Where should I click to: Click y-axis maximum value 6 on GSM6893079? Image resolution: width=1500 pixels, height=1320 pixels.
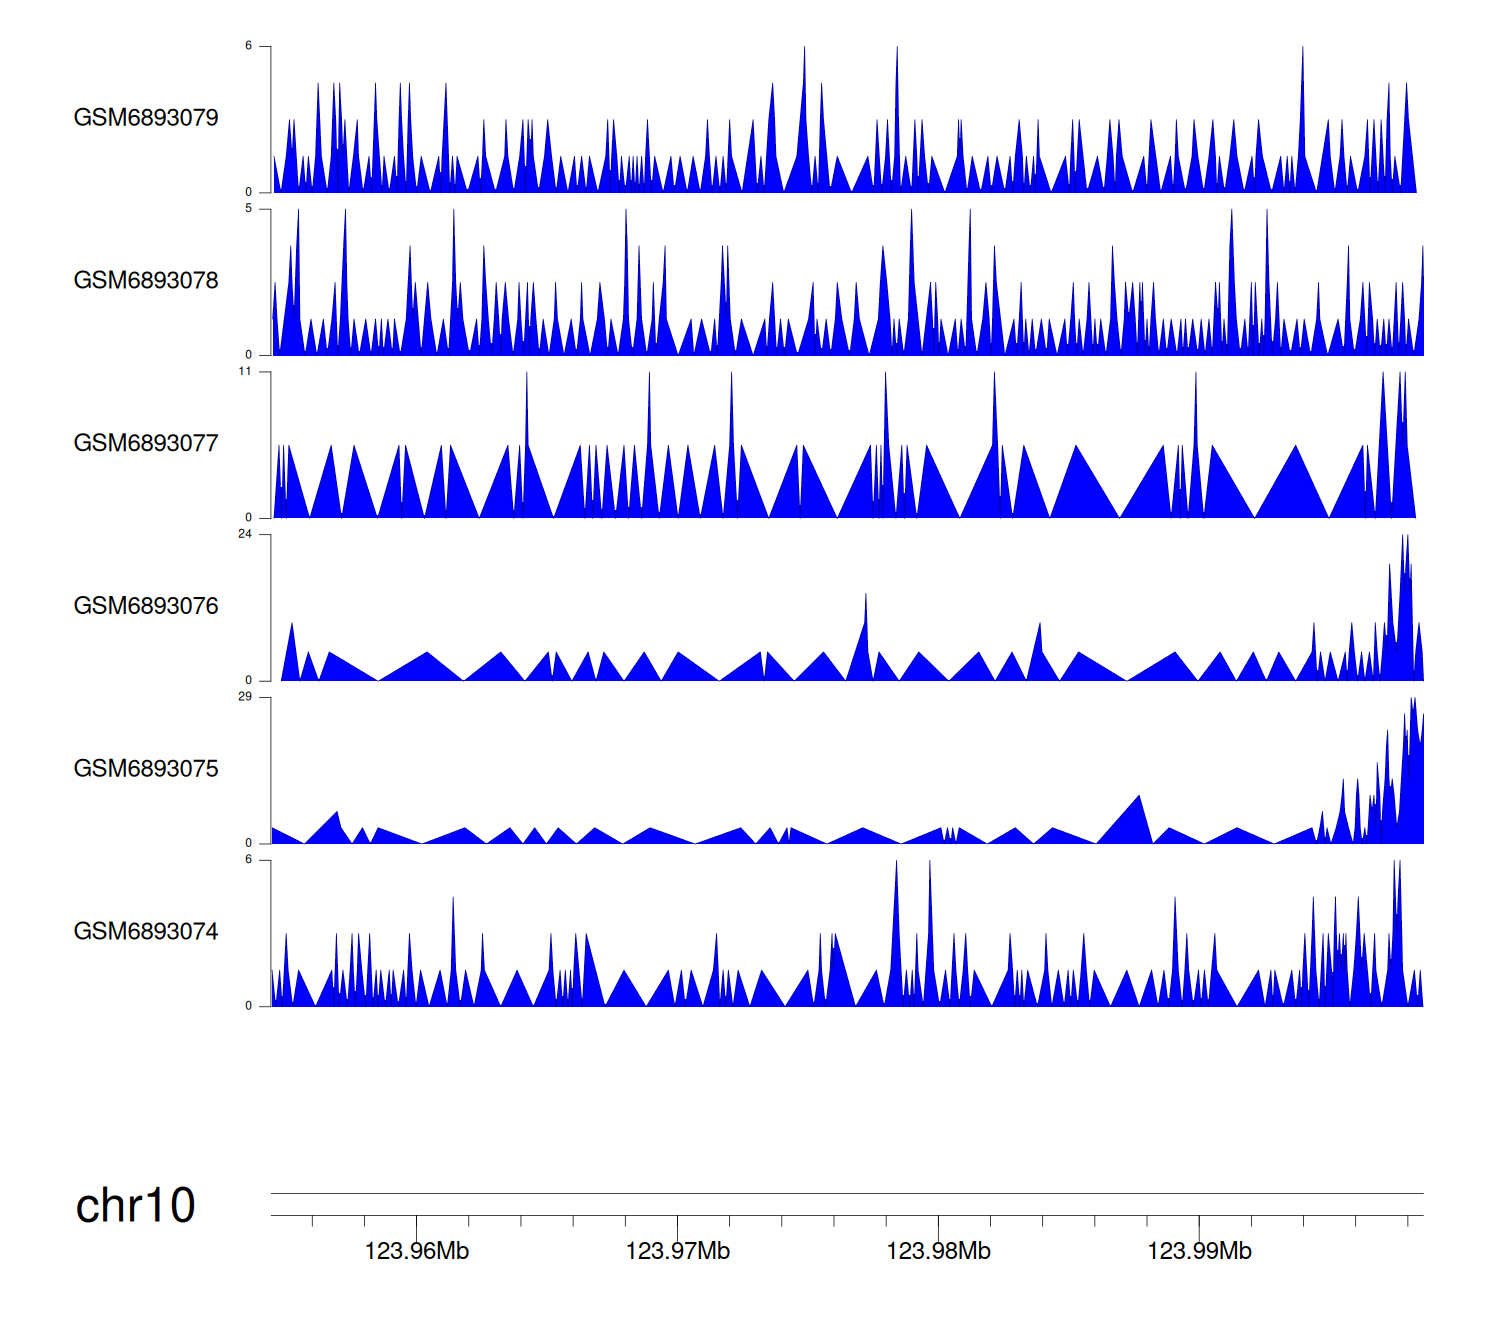click(249, 46)
